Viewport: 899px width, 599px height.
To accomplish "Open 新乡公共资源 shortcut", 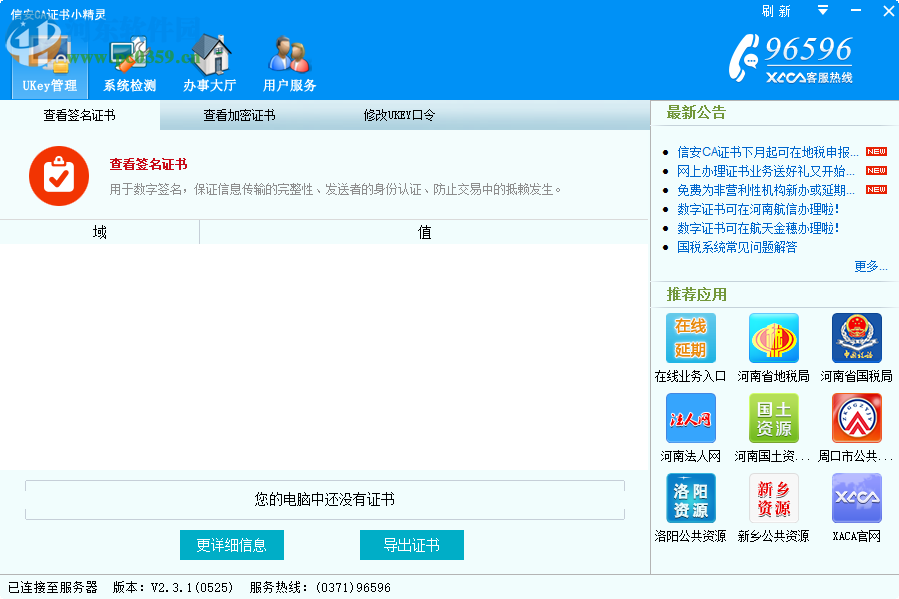I will tap(773, 499).
